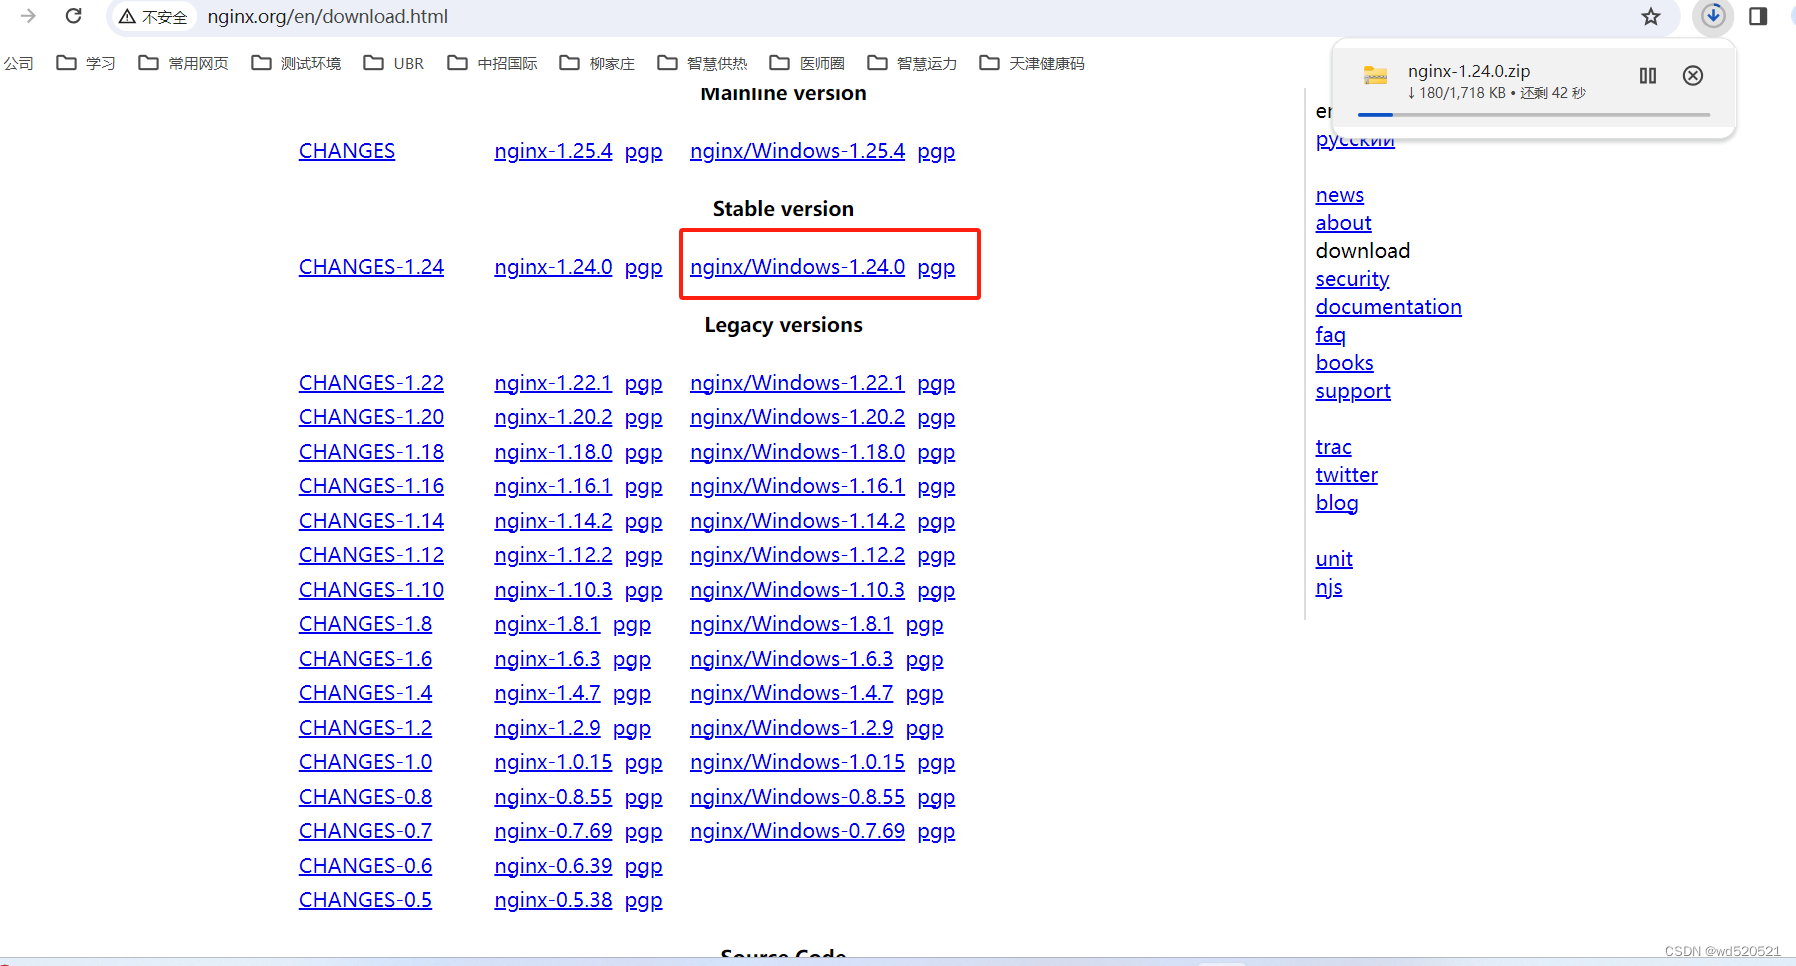
Task: Open the 天津健康码 bookmark folder
Action: point(1032,63)
